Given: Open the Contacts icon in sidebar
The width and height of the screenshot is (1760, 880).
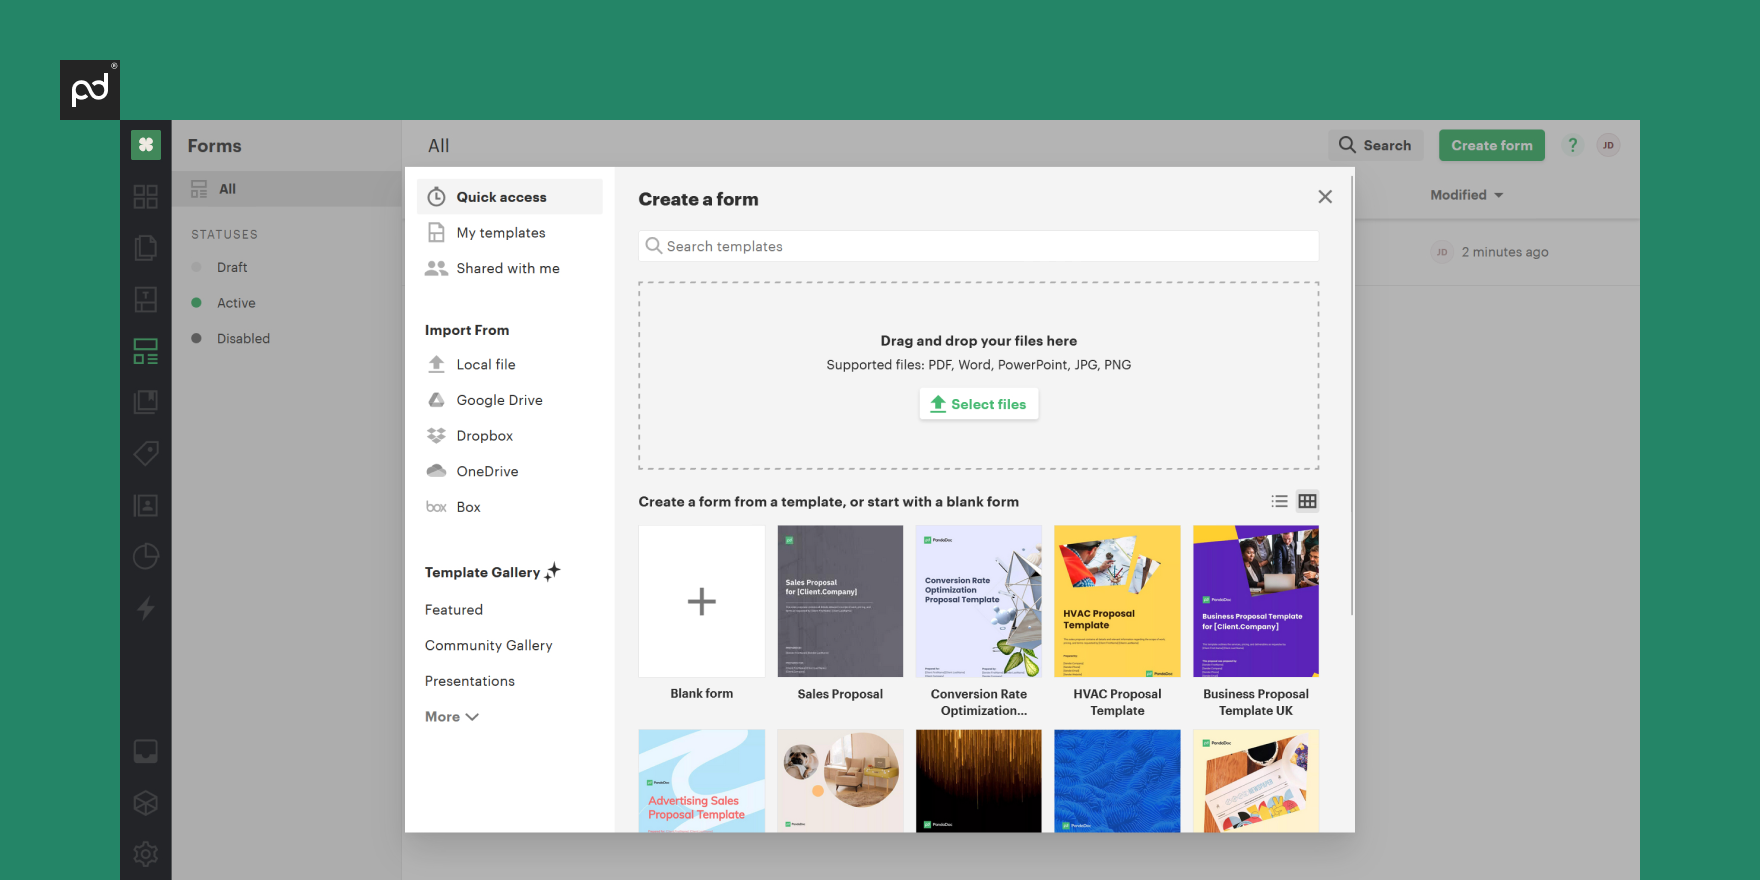Looking at the screenshot, I should (146, 505).
